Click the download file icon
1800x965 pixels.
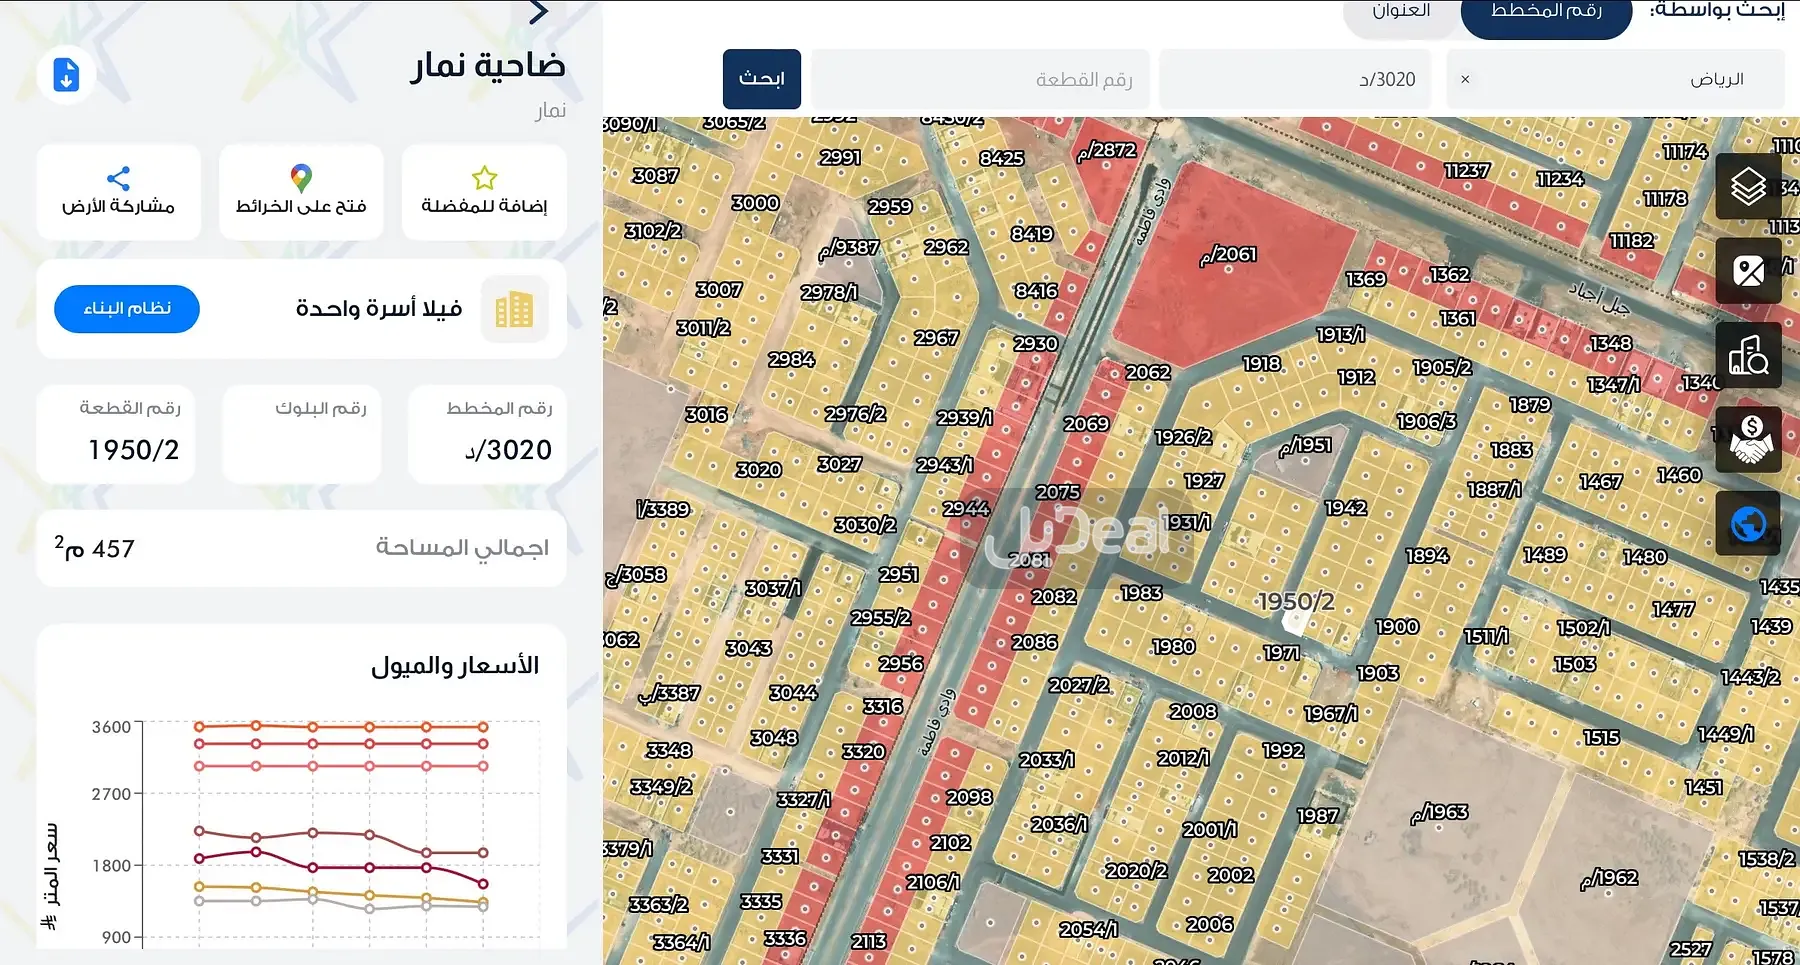pyautogui.click(x=66, y=75)
